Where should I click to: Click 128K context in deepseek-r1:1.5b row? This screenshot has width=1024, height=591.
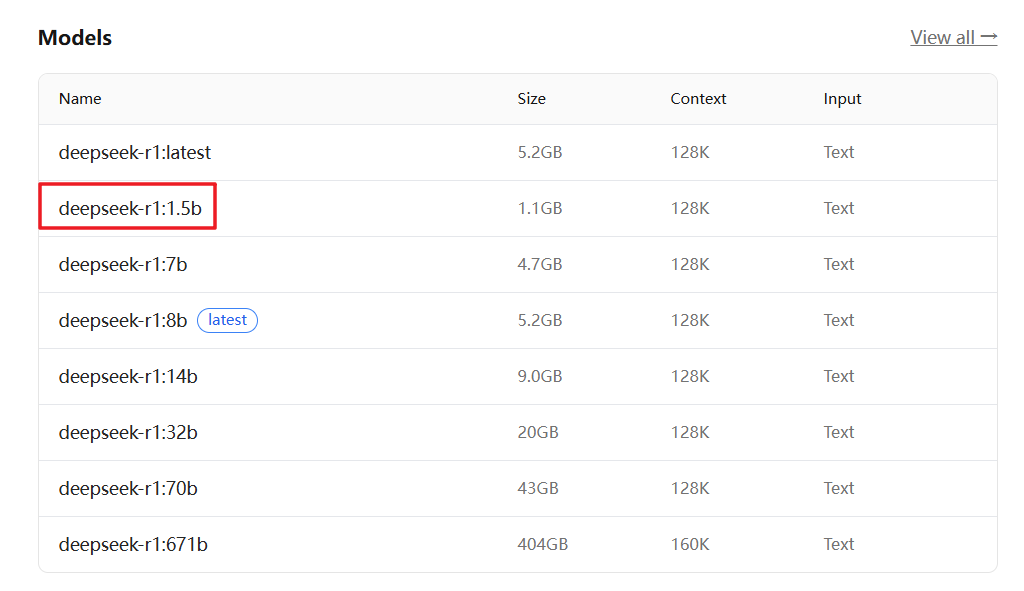690,208
